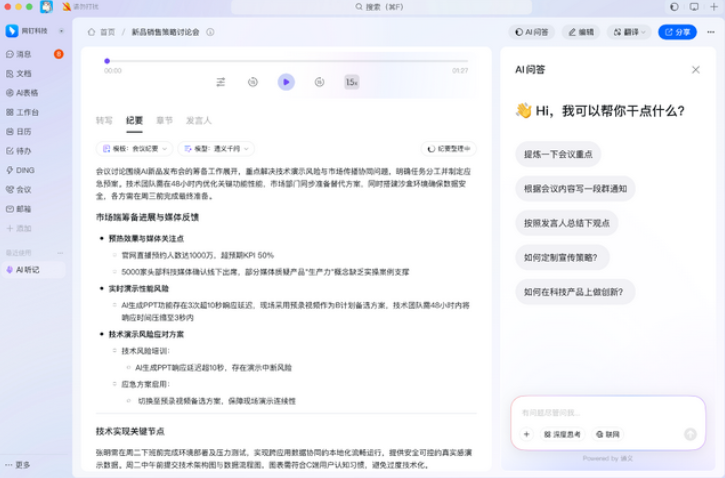Open 日历 calendar in the sidebar
The width and height of the screenshot is (725, 478).
[23, 131]
